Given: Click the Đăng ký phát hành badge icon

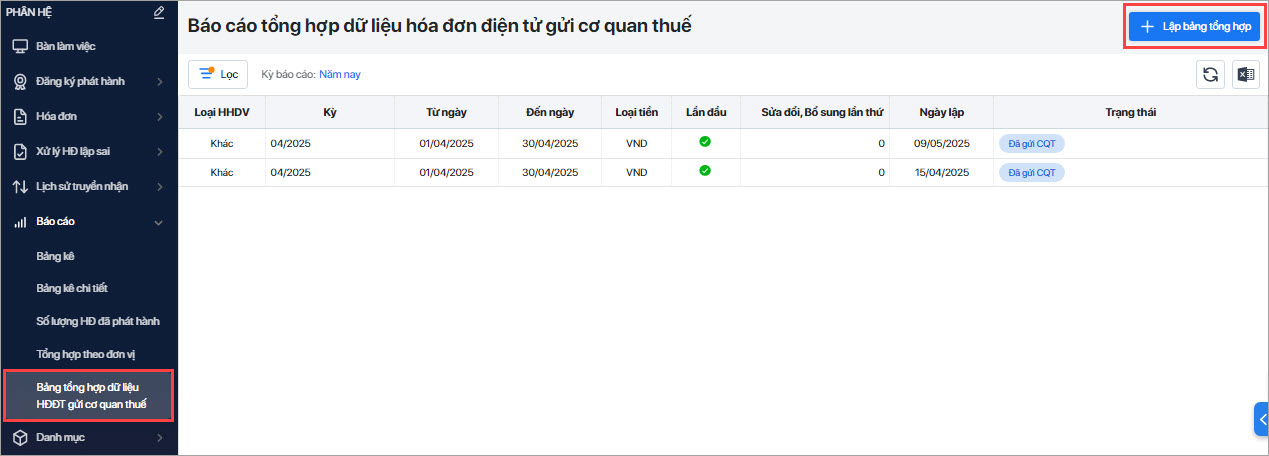Looking at the screenshot, I should pos(20,82).
